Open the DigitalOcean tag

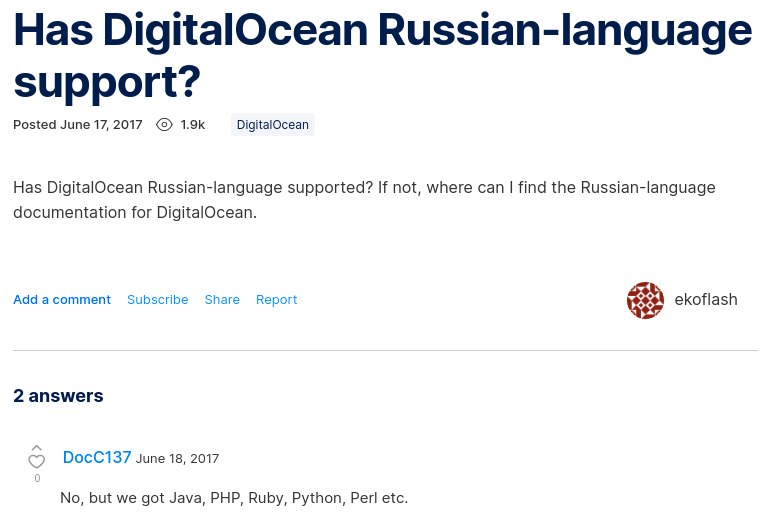(x=272, y=125)
